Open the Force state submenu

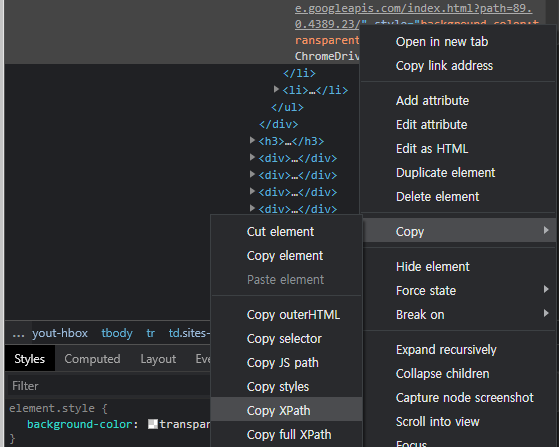point(459,291)
